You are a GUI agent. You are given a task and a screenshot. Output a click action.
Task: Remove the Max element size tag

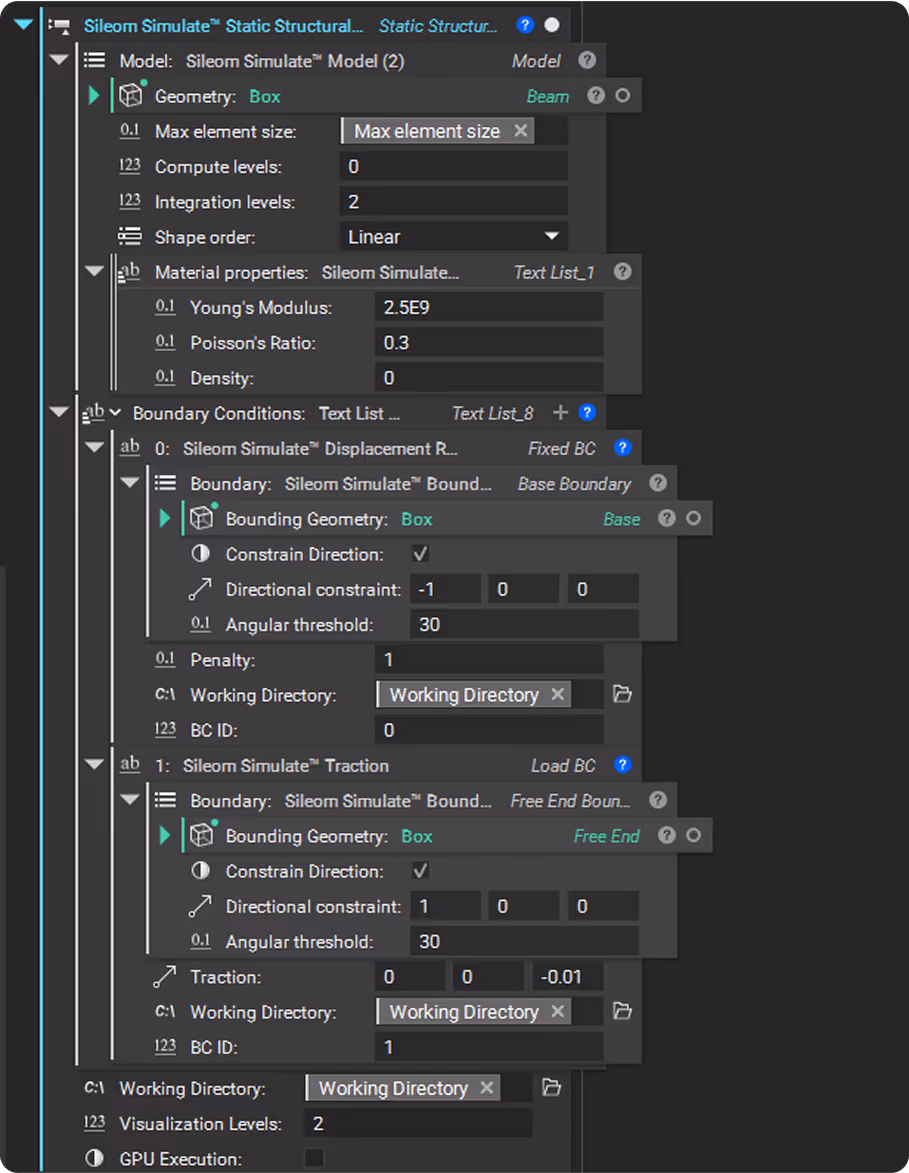point(521,131)
